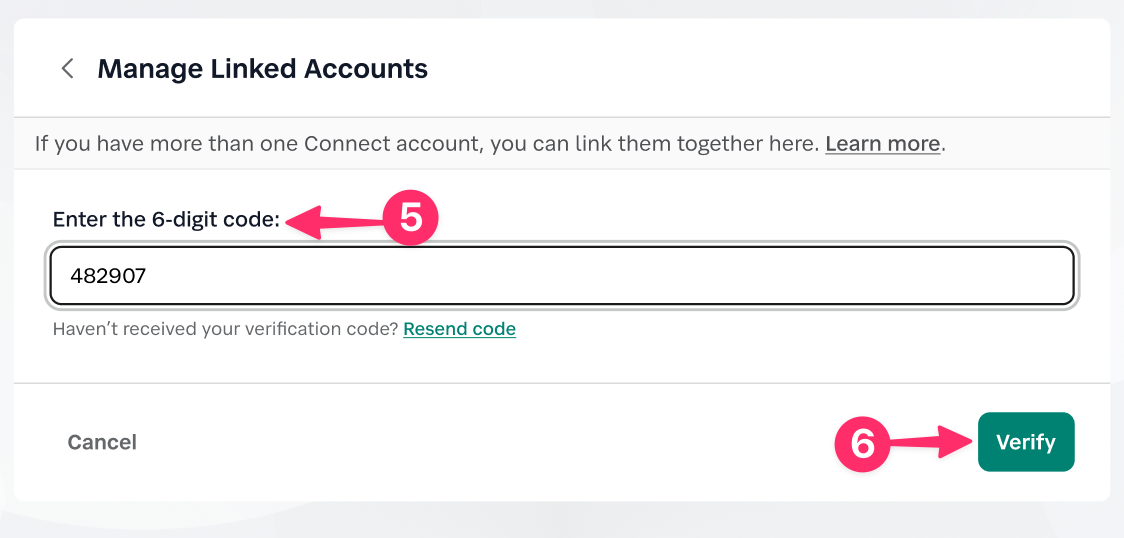The image size is (1124, 538).
Task: Cancel linking the account
Action: 102,442
